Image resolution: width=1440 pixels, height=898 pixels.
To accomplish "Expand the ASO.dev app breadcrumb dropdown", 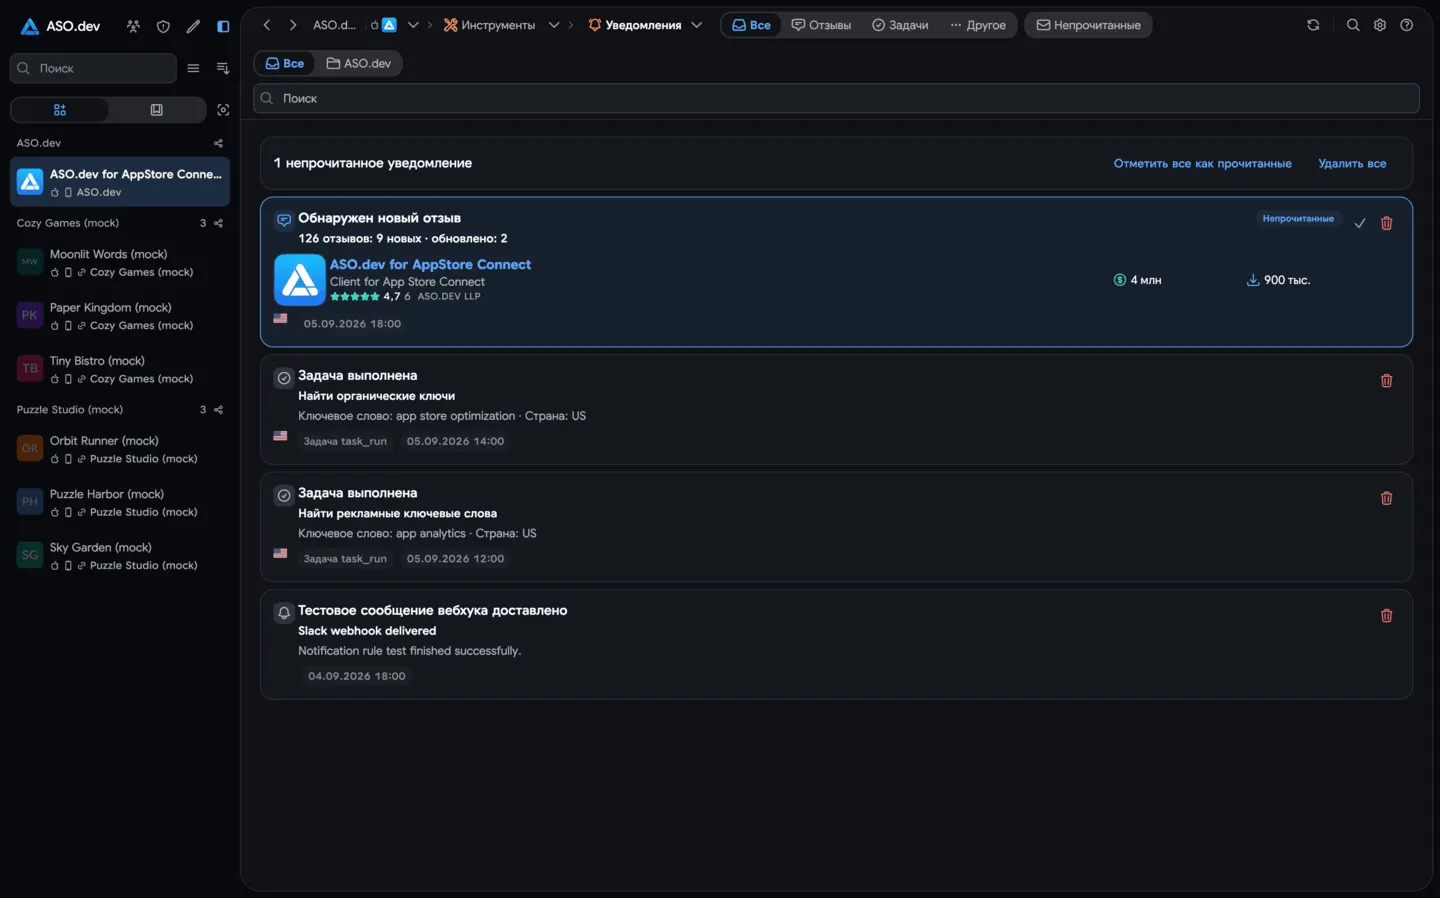I will click(413, 25).
